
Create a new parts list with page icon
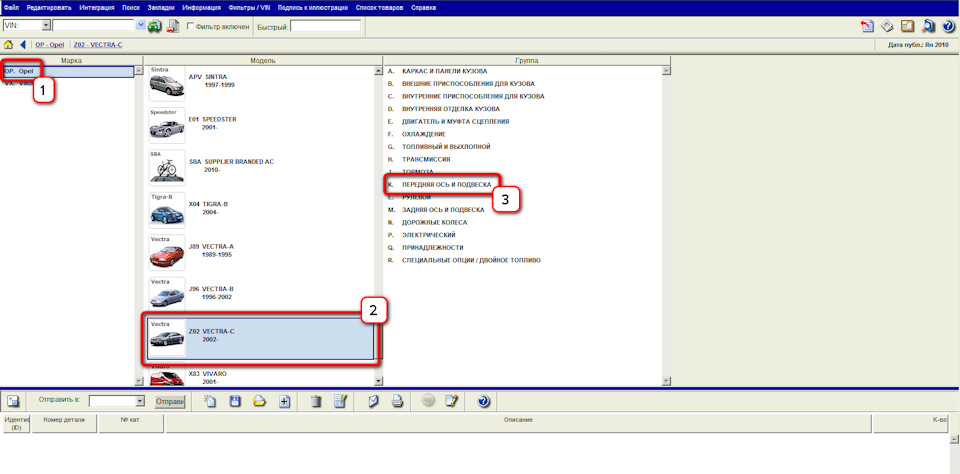210,402
